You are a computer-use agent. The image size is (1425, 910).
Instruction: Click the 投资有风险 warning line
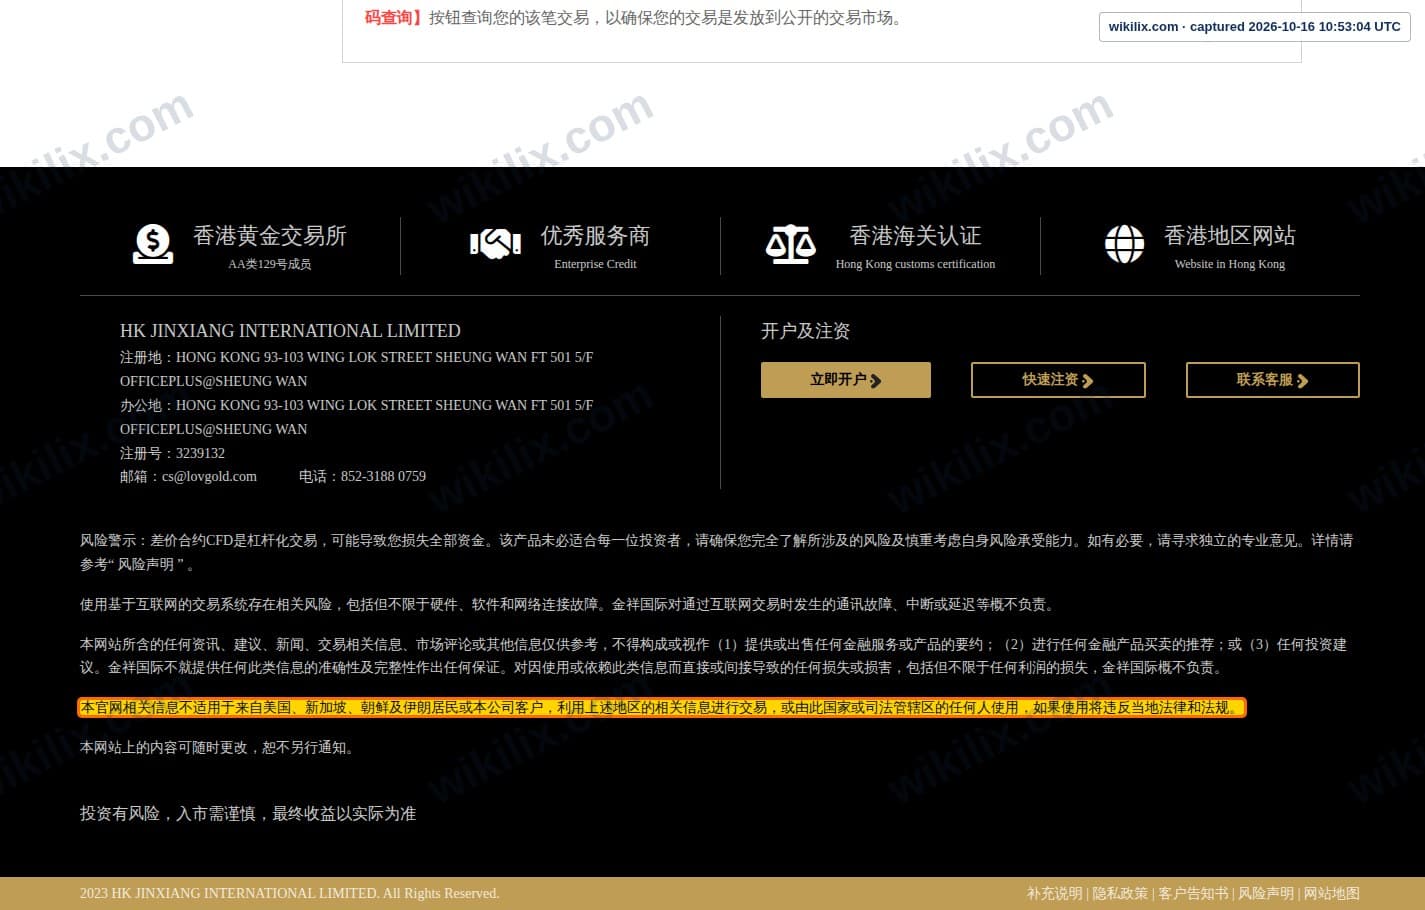(248, 814)
